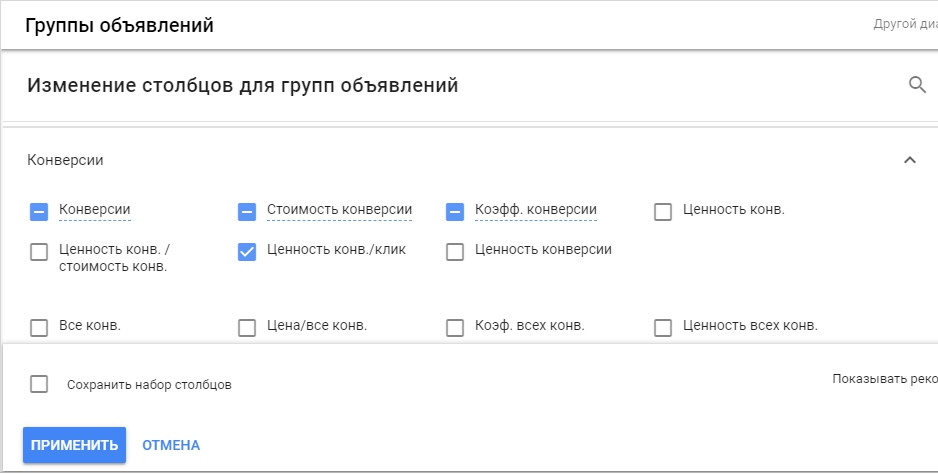Enable the Ценность конв. checkbox
Image resolution: width=938 pixels, height=475 pixels.
[662, 211]
